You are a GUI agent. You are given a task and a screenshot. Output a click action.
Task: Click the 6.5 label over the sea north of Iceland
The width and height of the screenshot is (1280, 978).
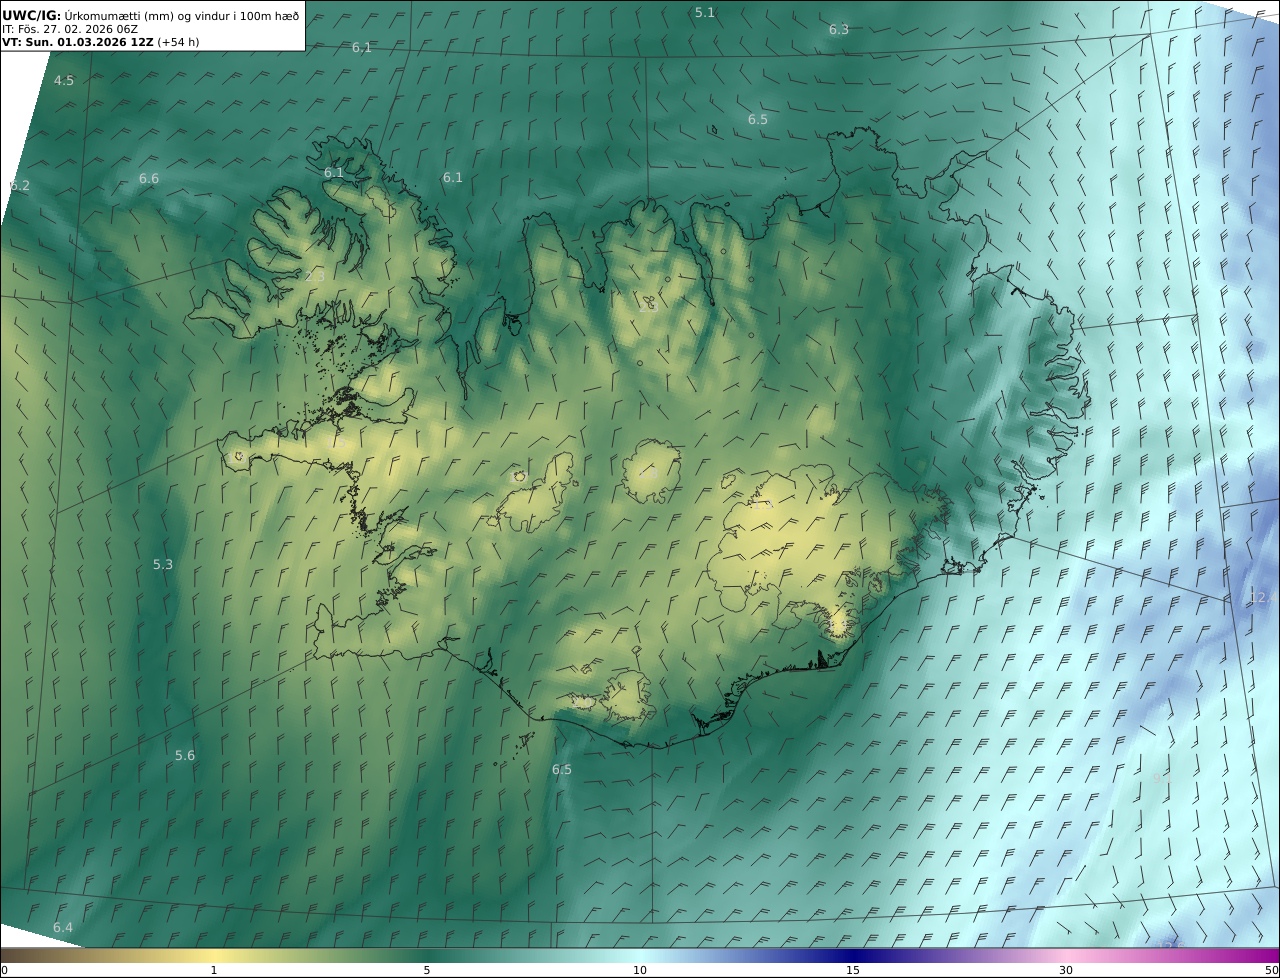[x=757, y=120]
